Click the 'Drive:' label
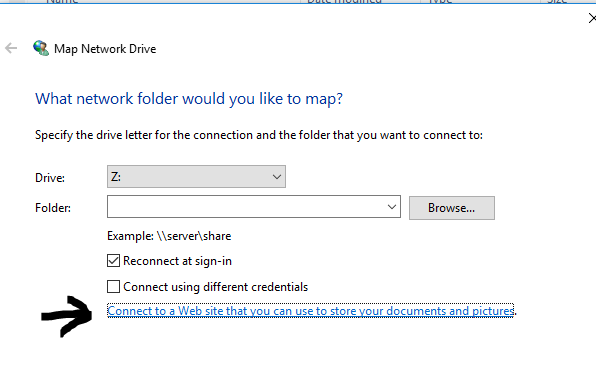 (x=50, y=178)
